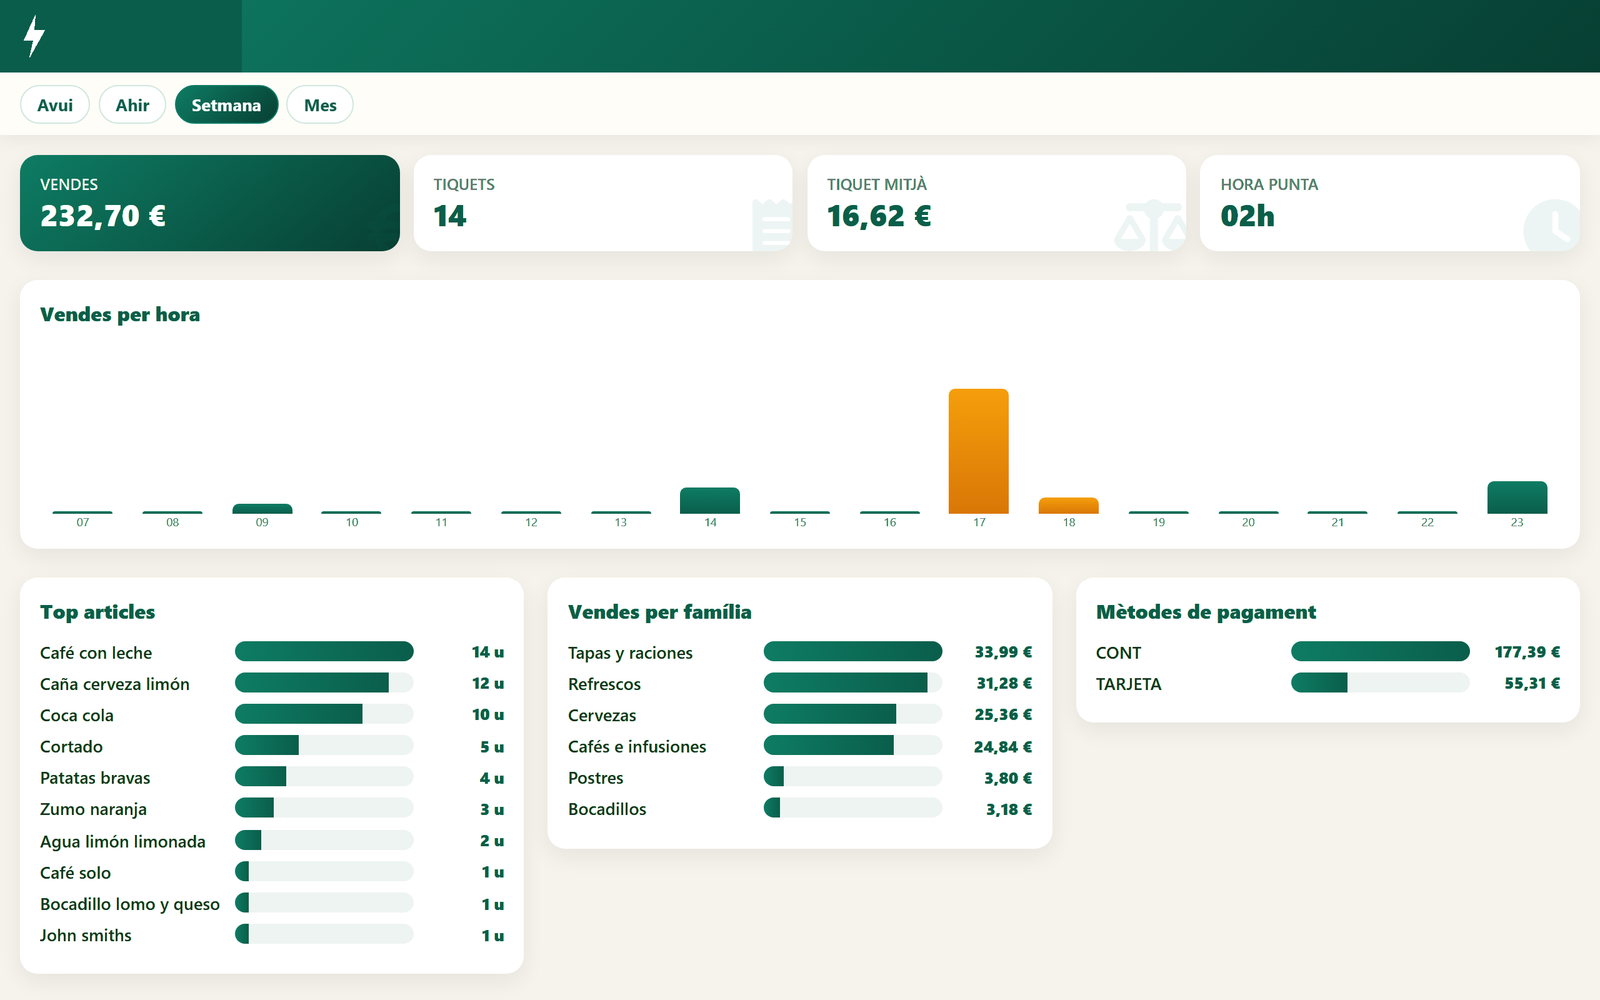
Task: Click the Top articles heading
Action: point(98,612)
